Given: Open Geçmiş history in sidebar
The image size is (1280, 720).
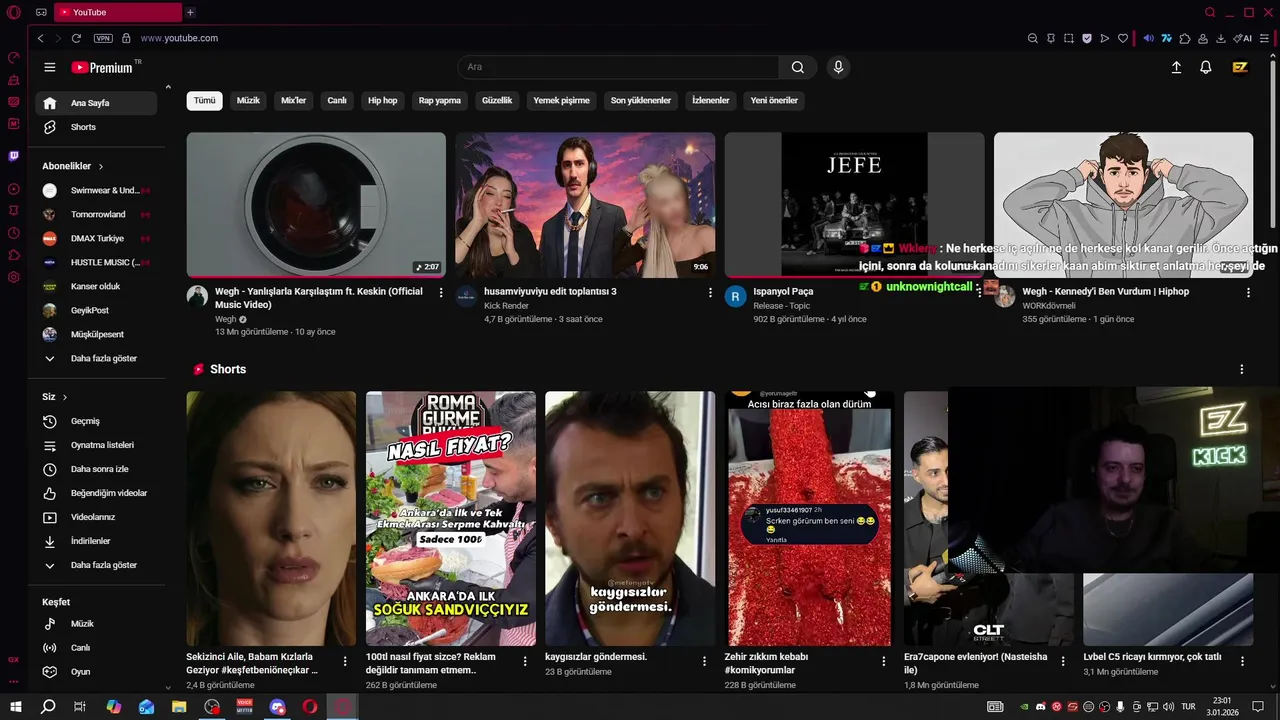Looking at the screenshot, I should (x=96, y=421).
